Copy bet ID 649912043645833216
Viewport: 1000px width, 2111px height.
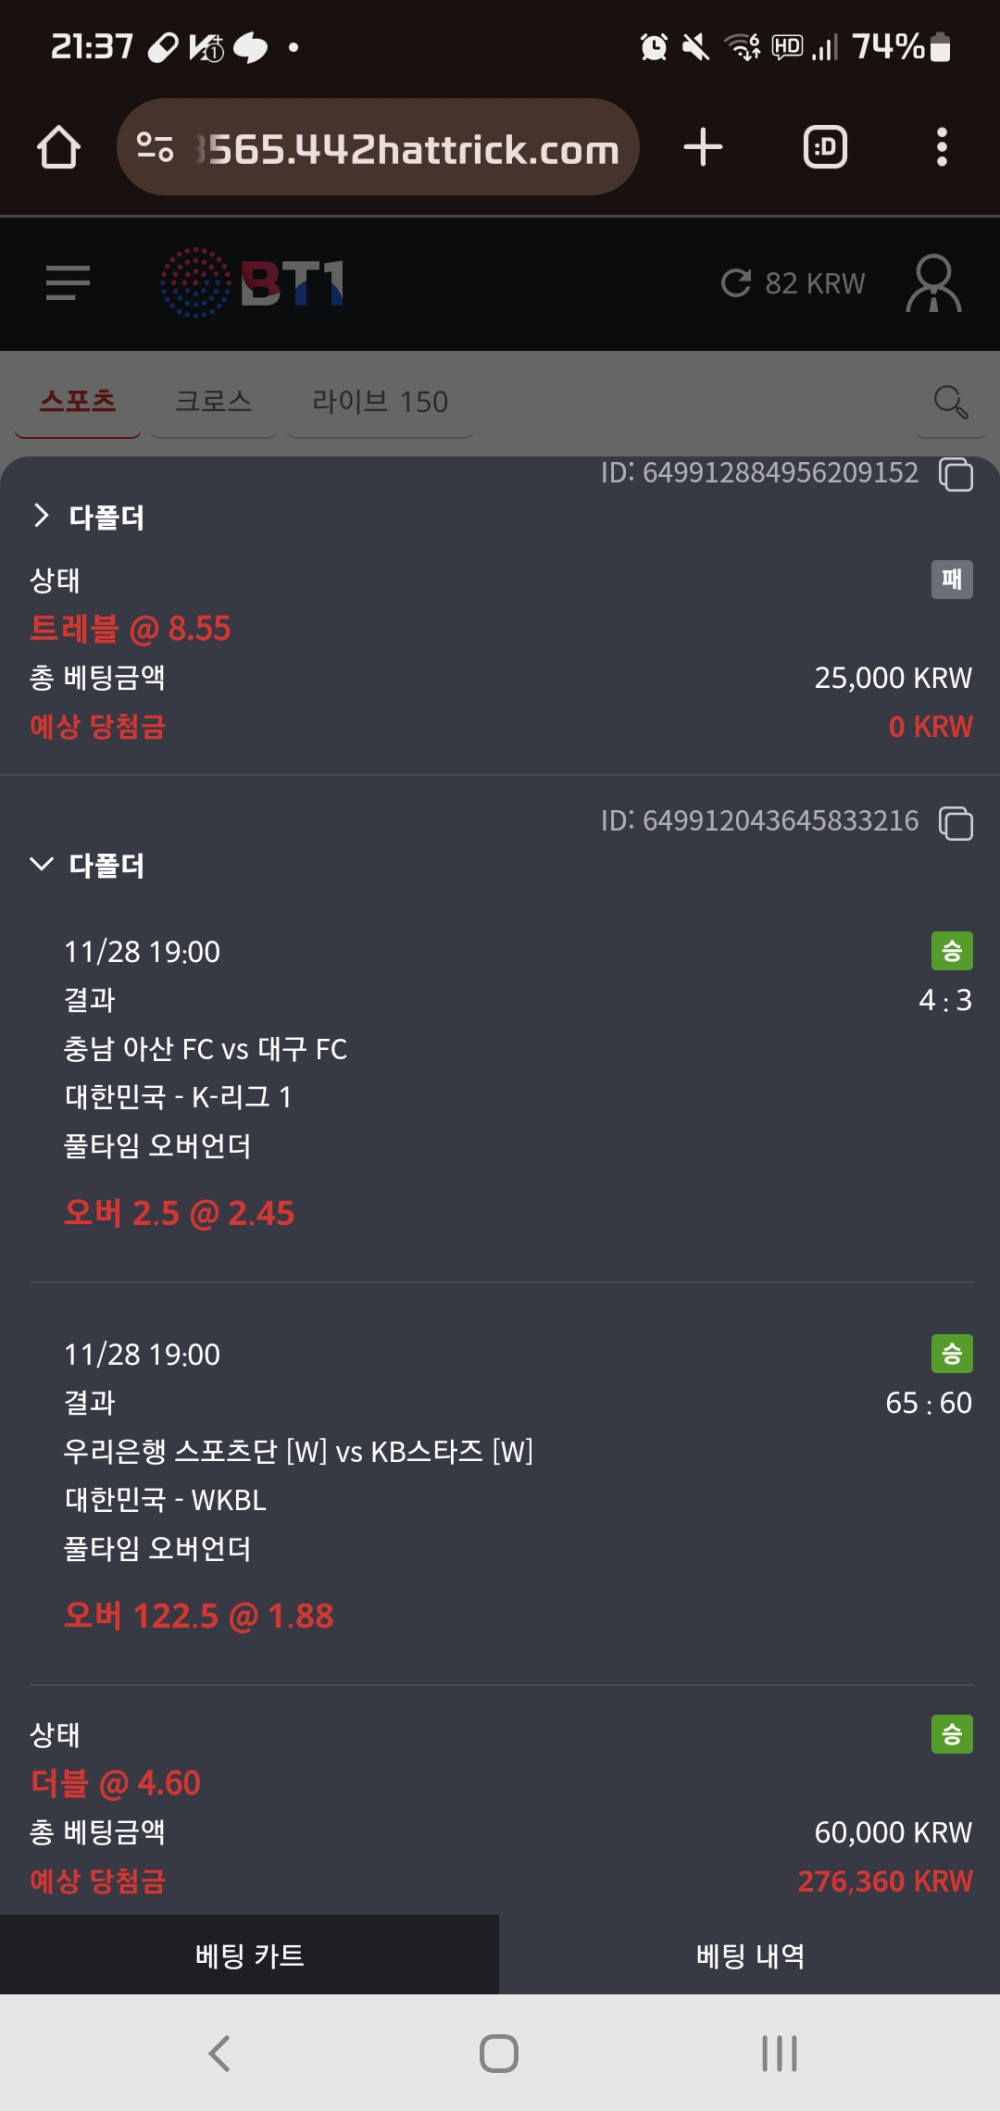(x=956, y=823)
